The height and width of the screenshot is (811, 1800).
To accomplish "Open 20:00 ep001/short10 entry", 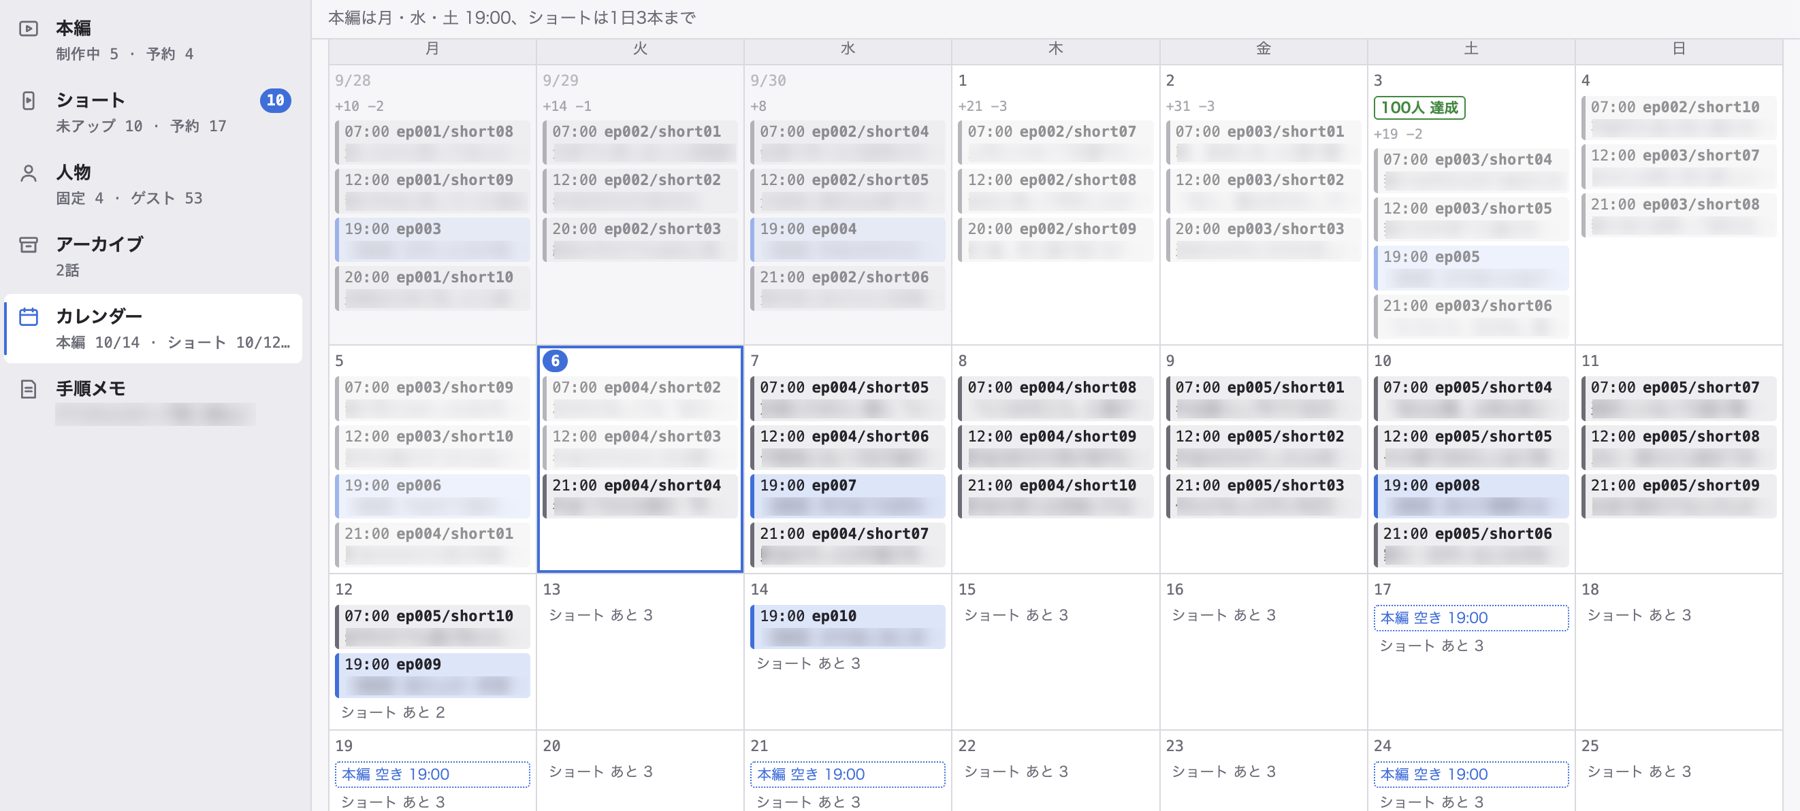I will pos(432,288).
